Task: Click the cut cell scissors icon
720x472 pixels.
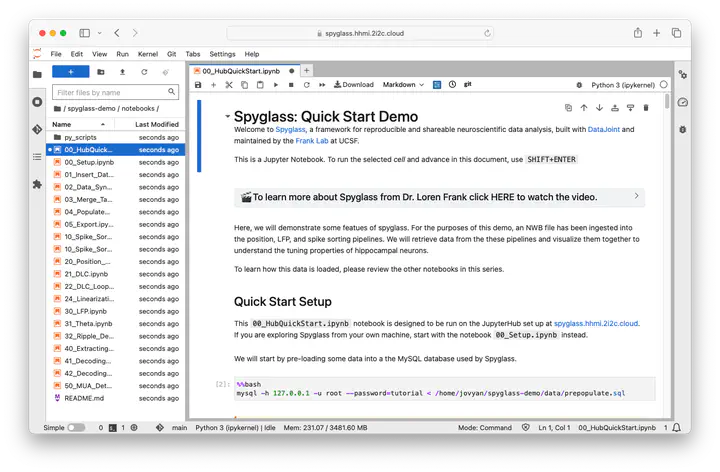Action: coord(229,85)
